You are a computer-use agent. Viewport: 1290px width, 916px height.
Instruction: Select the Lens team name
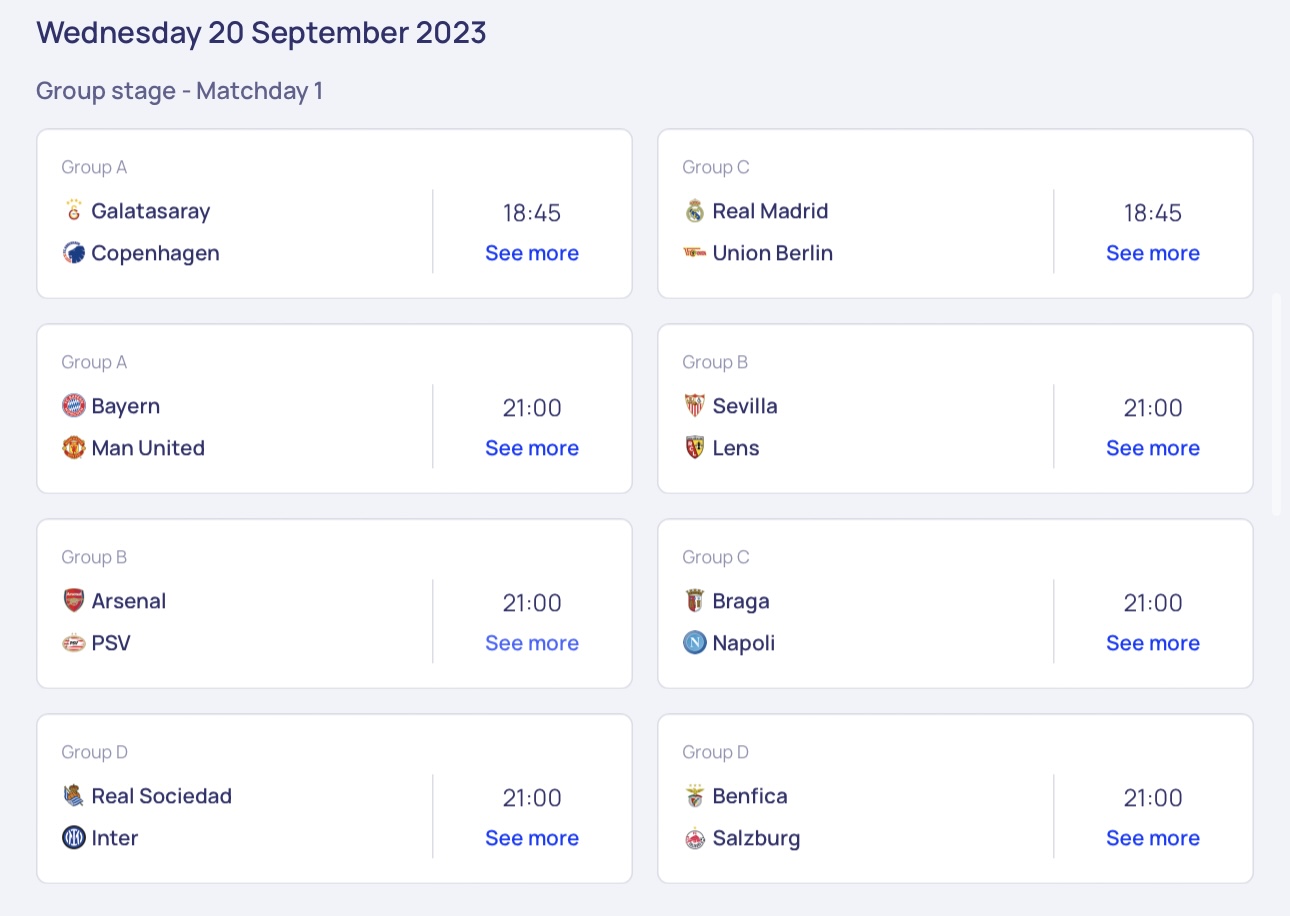(736, 448)
